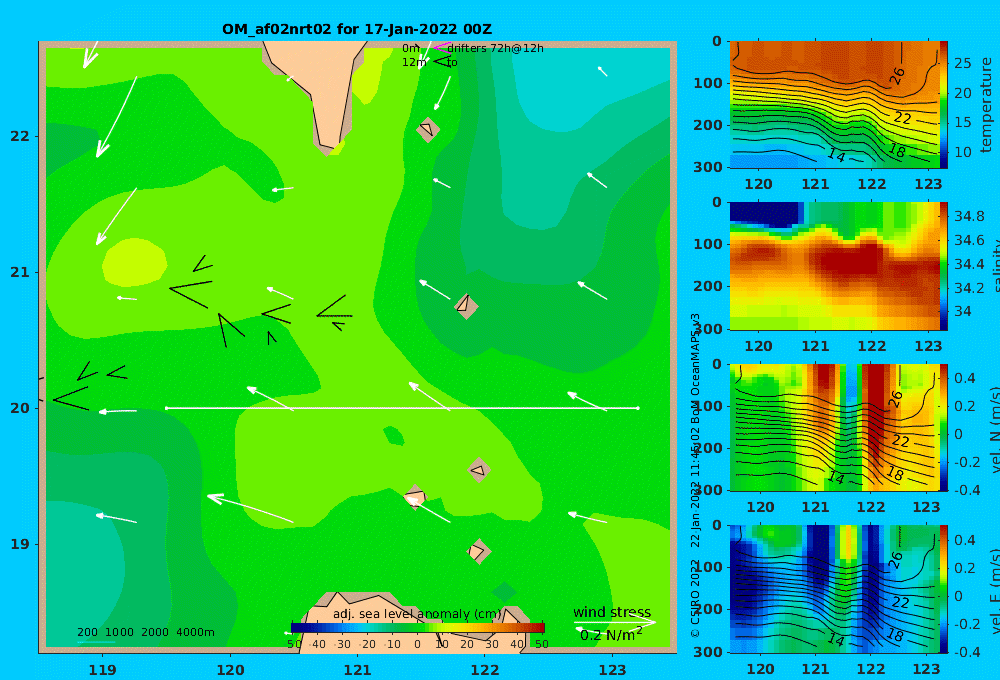Click the '0' midpoint label of sea level scale

[417, 644]
